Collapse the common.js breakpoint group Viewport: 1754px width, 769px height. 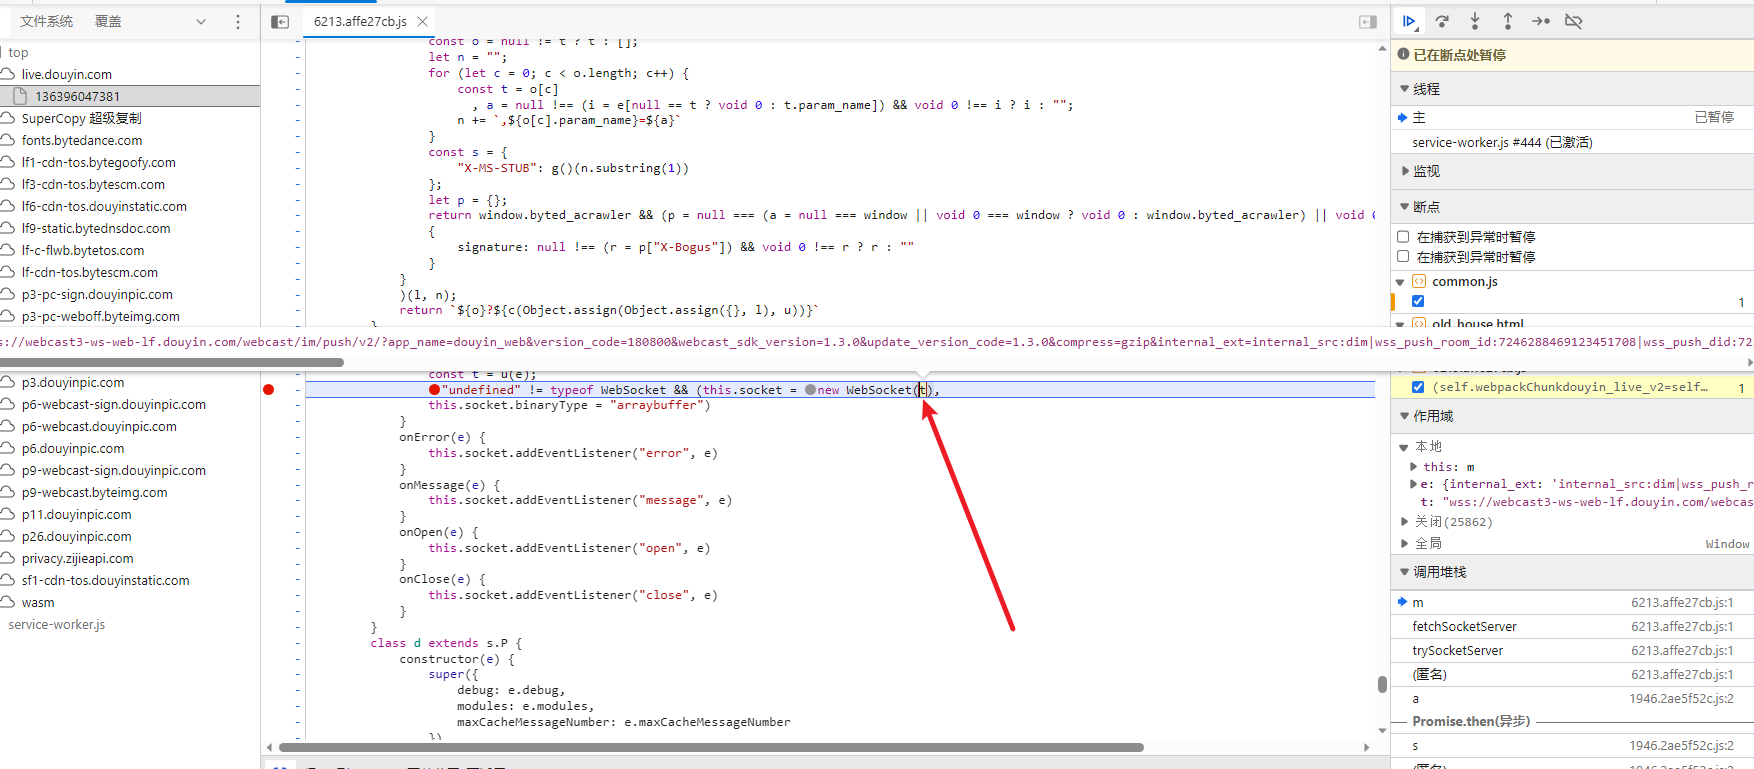1400,282
